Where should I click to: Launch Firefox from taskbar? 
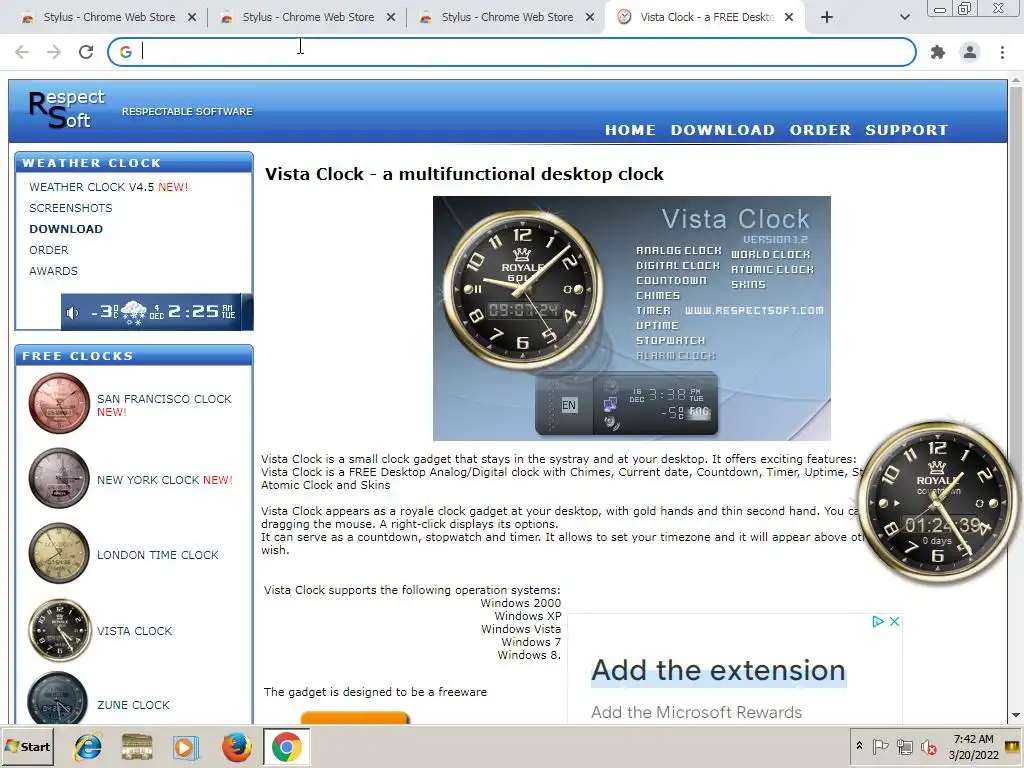(x=236, y=747)
